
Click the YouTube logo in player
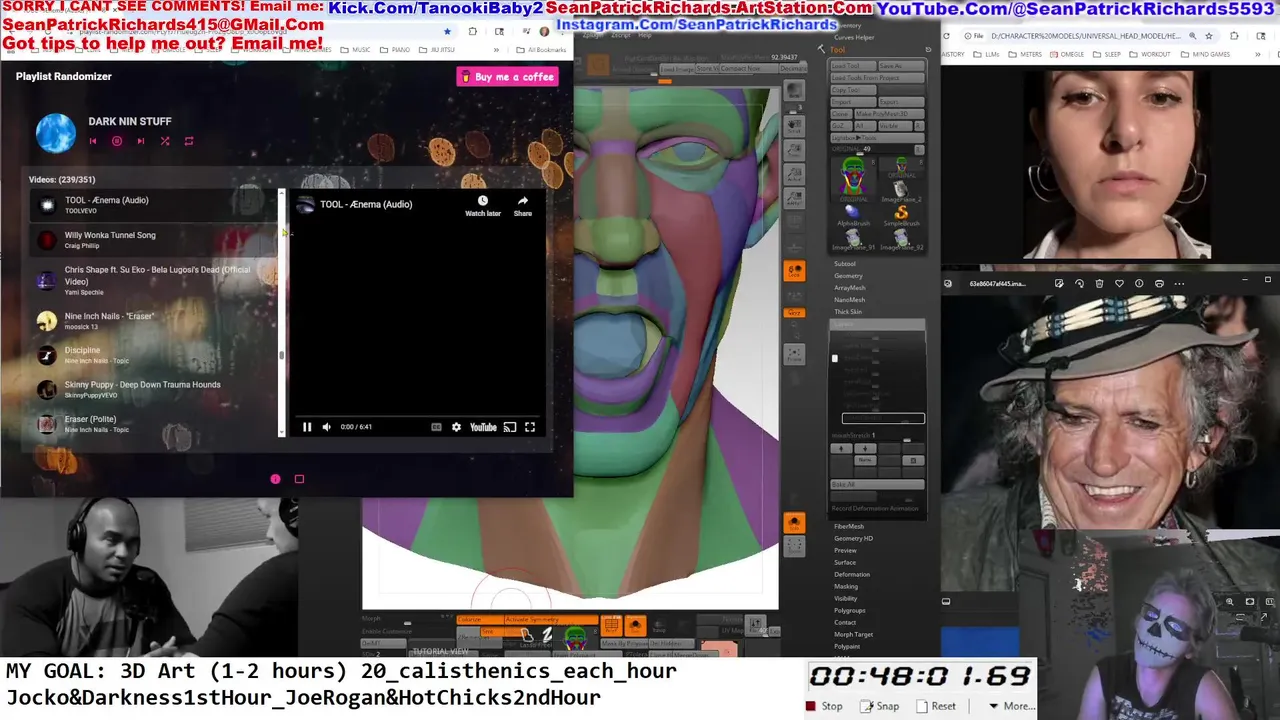(483, 427)
